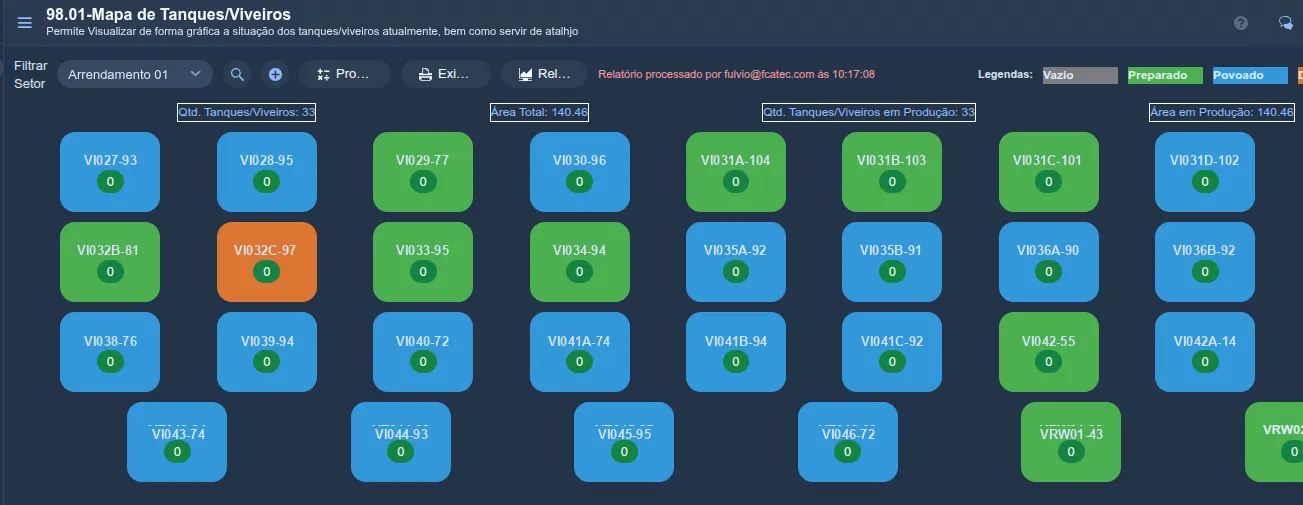Viewport: 1303px width, 505px height.
Task: Click the Exi... print button
Action: 446,74
